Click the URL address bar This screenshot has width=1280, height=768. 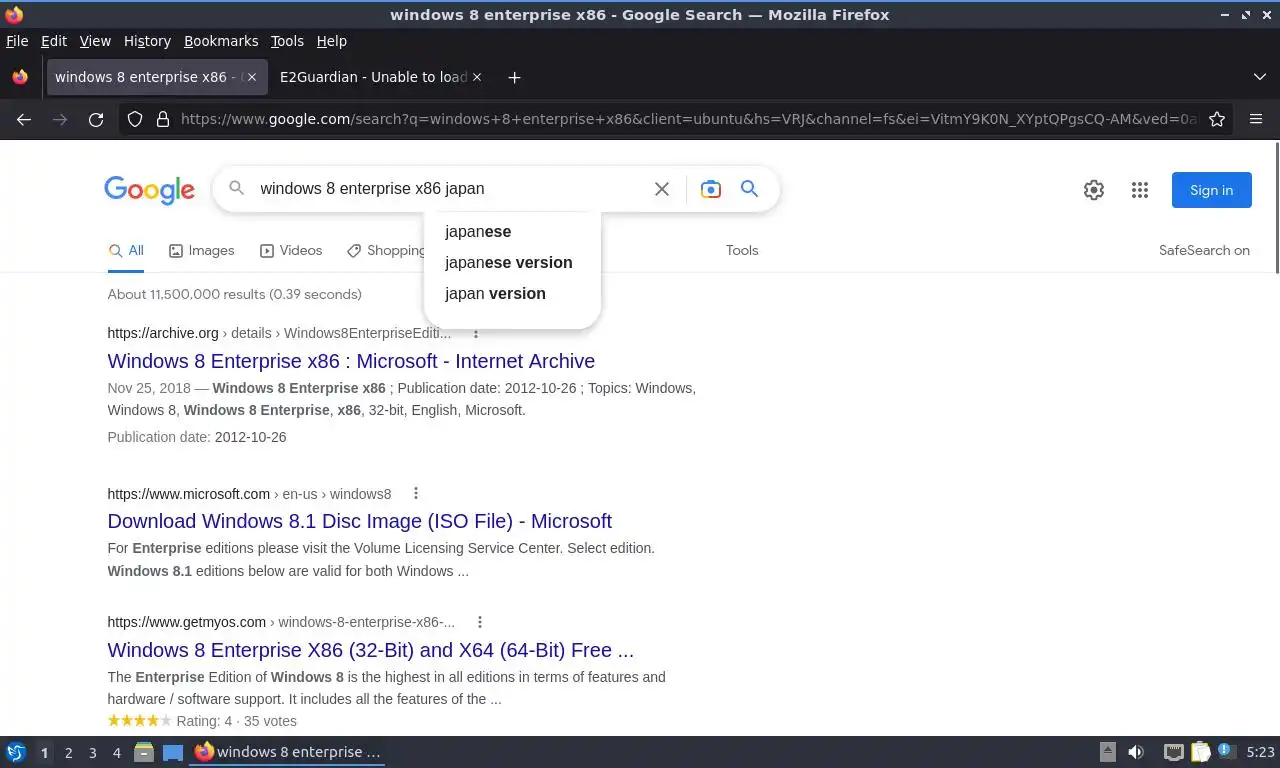(690, 119)
